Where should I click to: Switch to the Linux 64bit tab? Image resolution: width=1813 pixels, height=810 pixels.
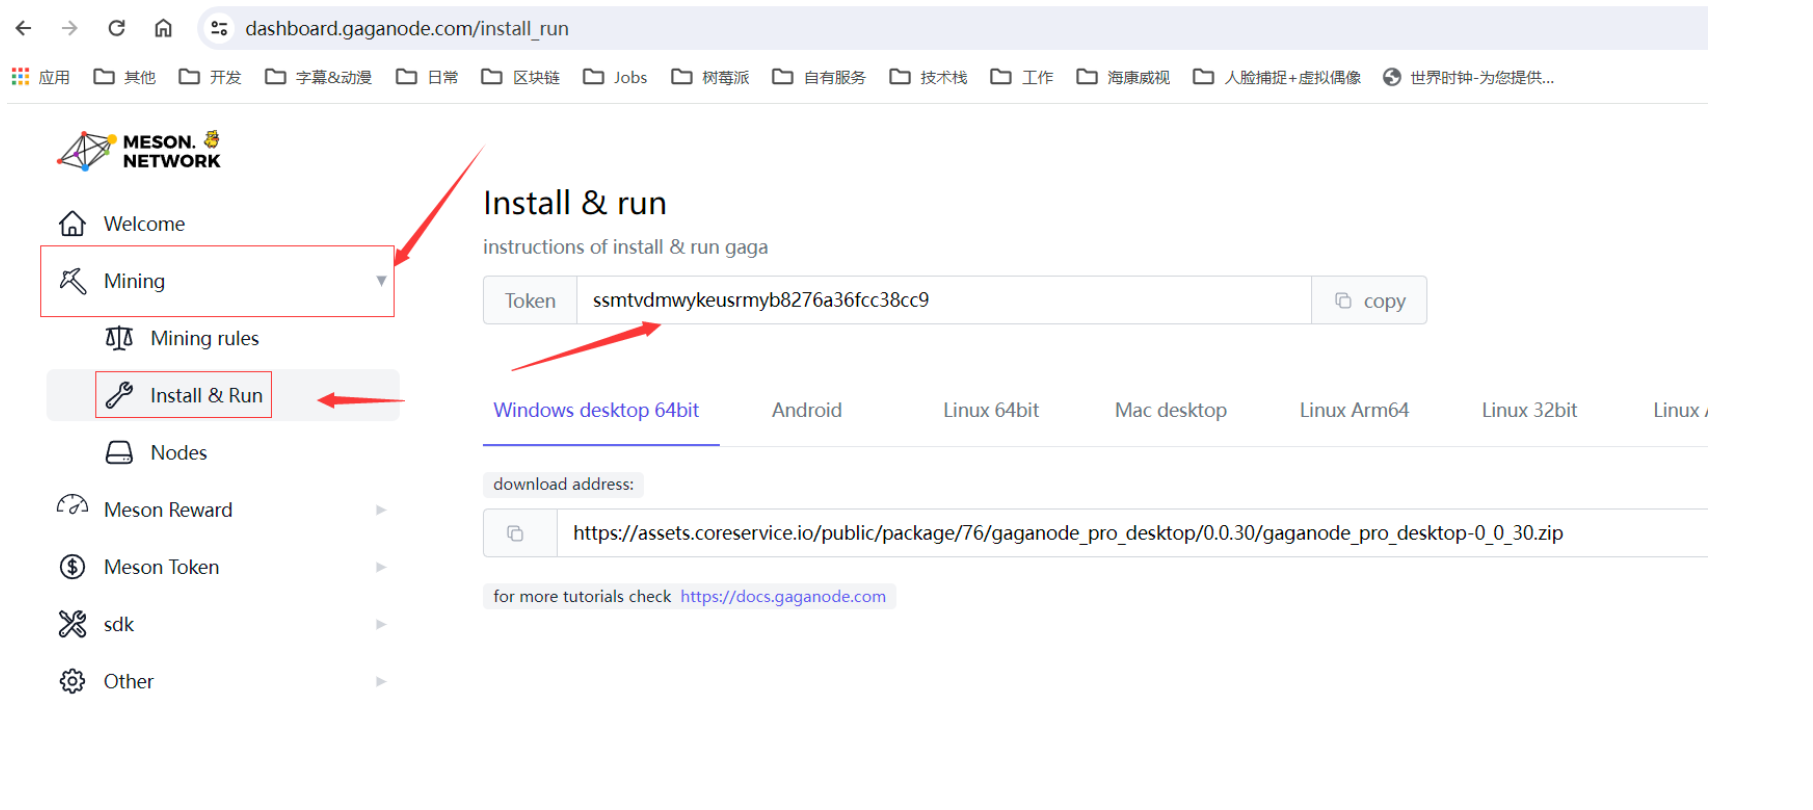click(x=991, y=410)
